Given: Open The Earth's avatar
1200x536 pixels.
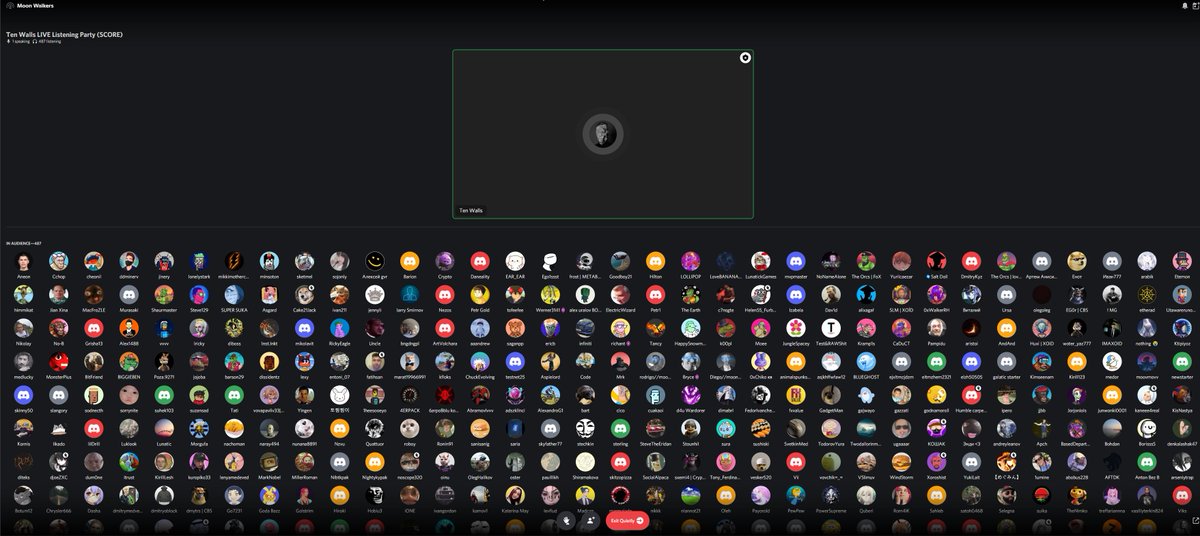Looking at the screenshot, I should click(690, 295).
